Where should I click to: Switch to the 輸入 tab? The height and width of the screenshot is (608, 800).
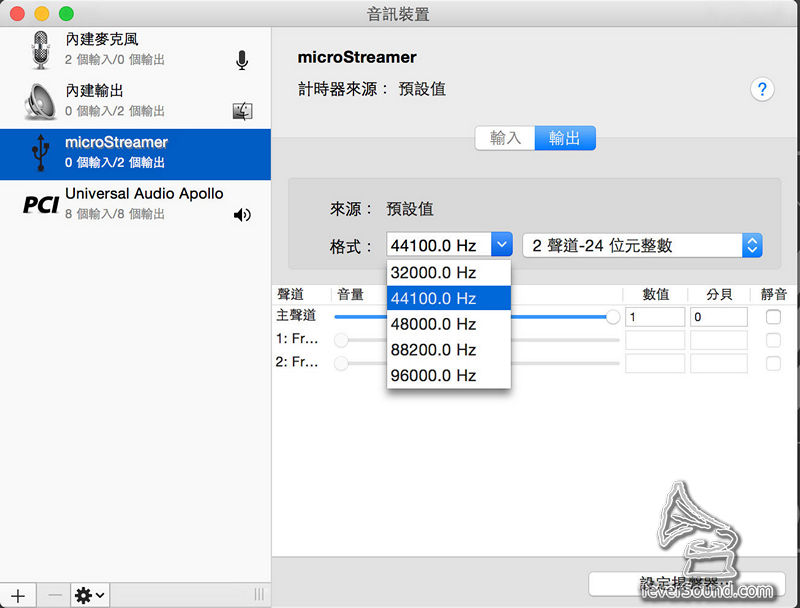coord(505,138)
